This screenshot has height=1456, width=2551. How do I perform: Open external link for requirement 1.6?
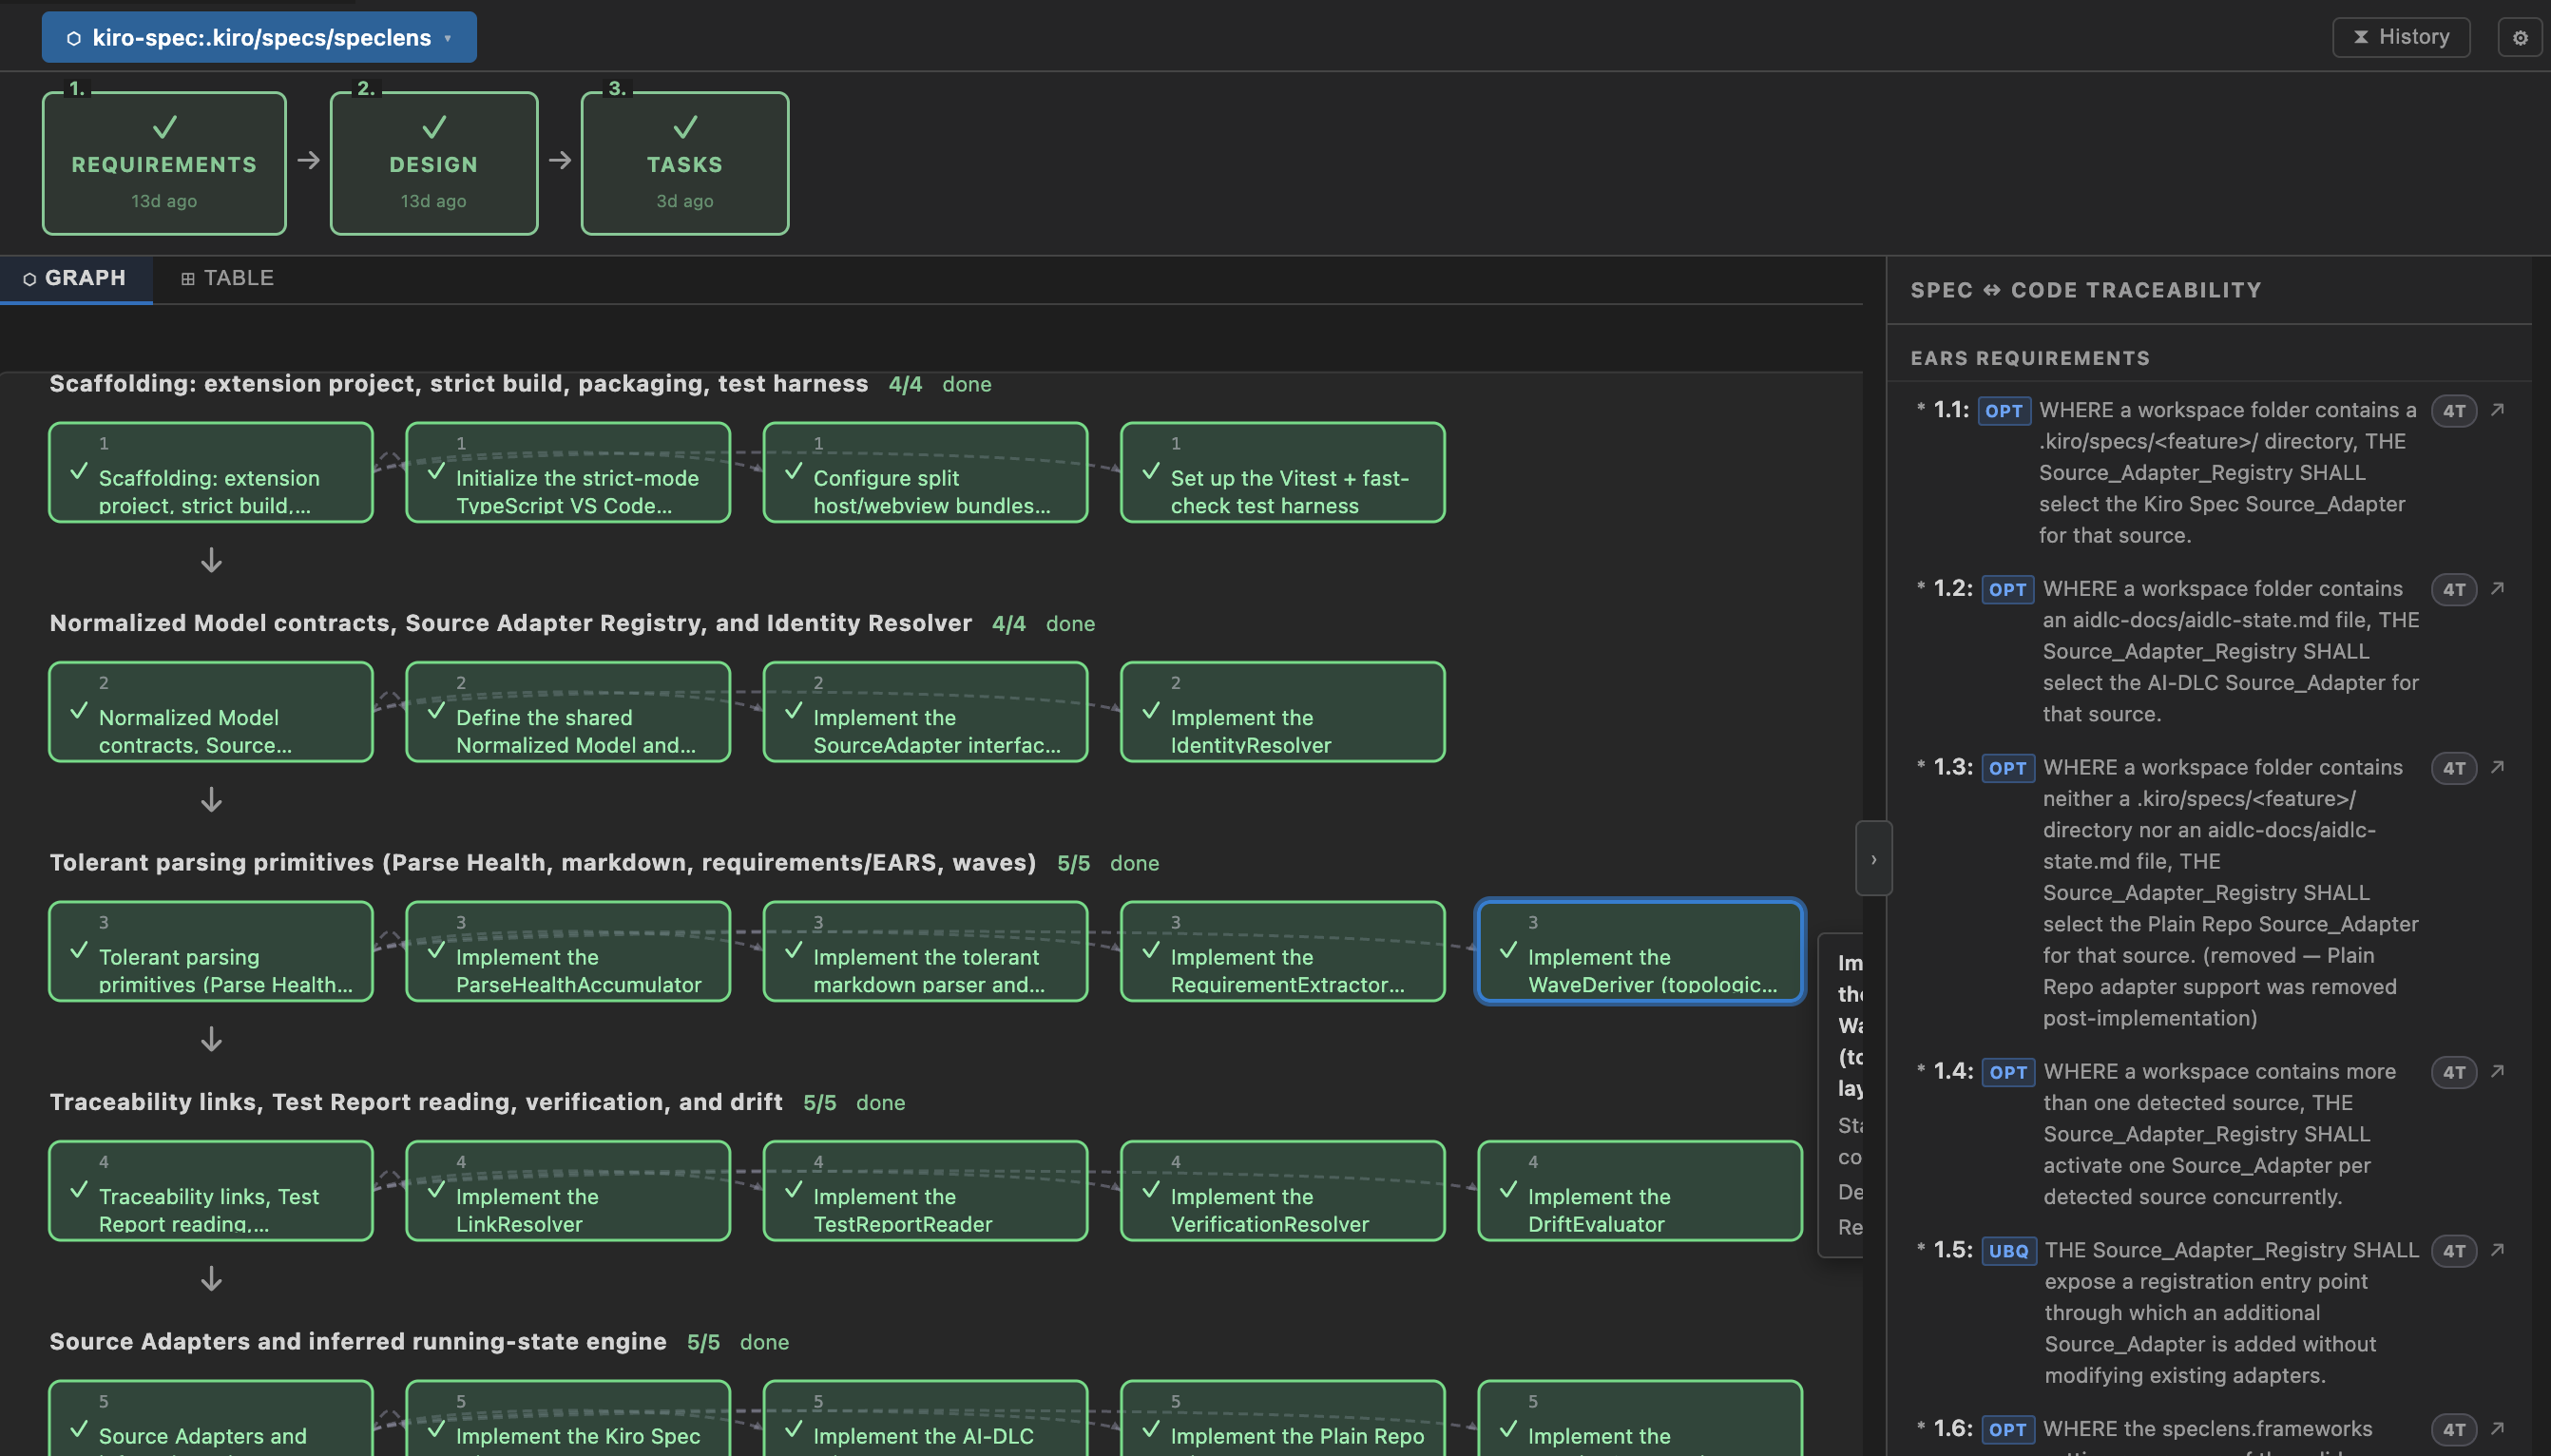tap(2498, 1430)
